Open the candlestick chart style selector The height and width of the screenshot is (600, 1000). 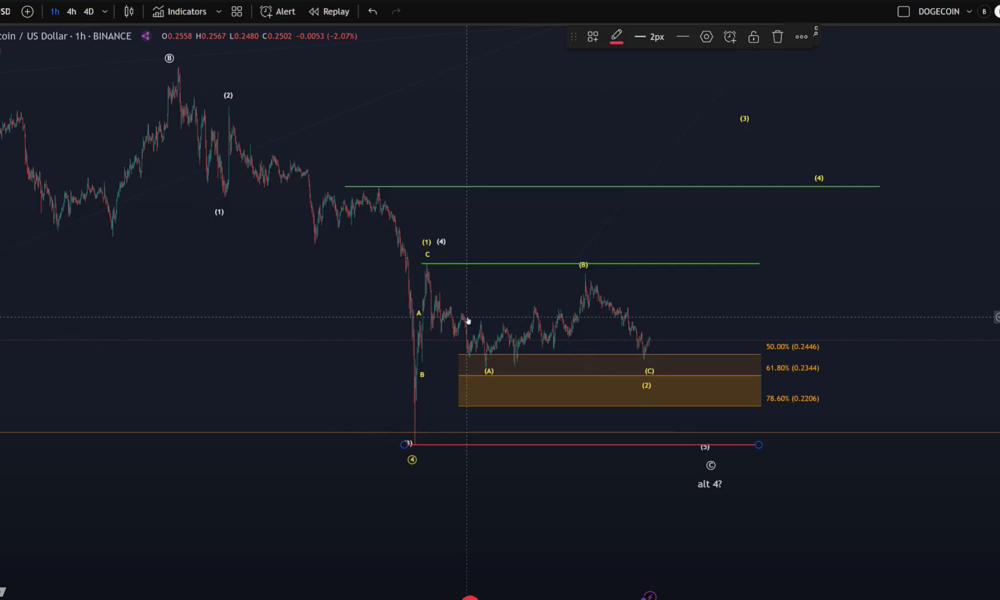[x=128, y=12]
